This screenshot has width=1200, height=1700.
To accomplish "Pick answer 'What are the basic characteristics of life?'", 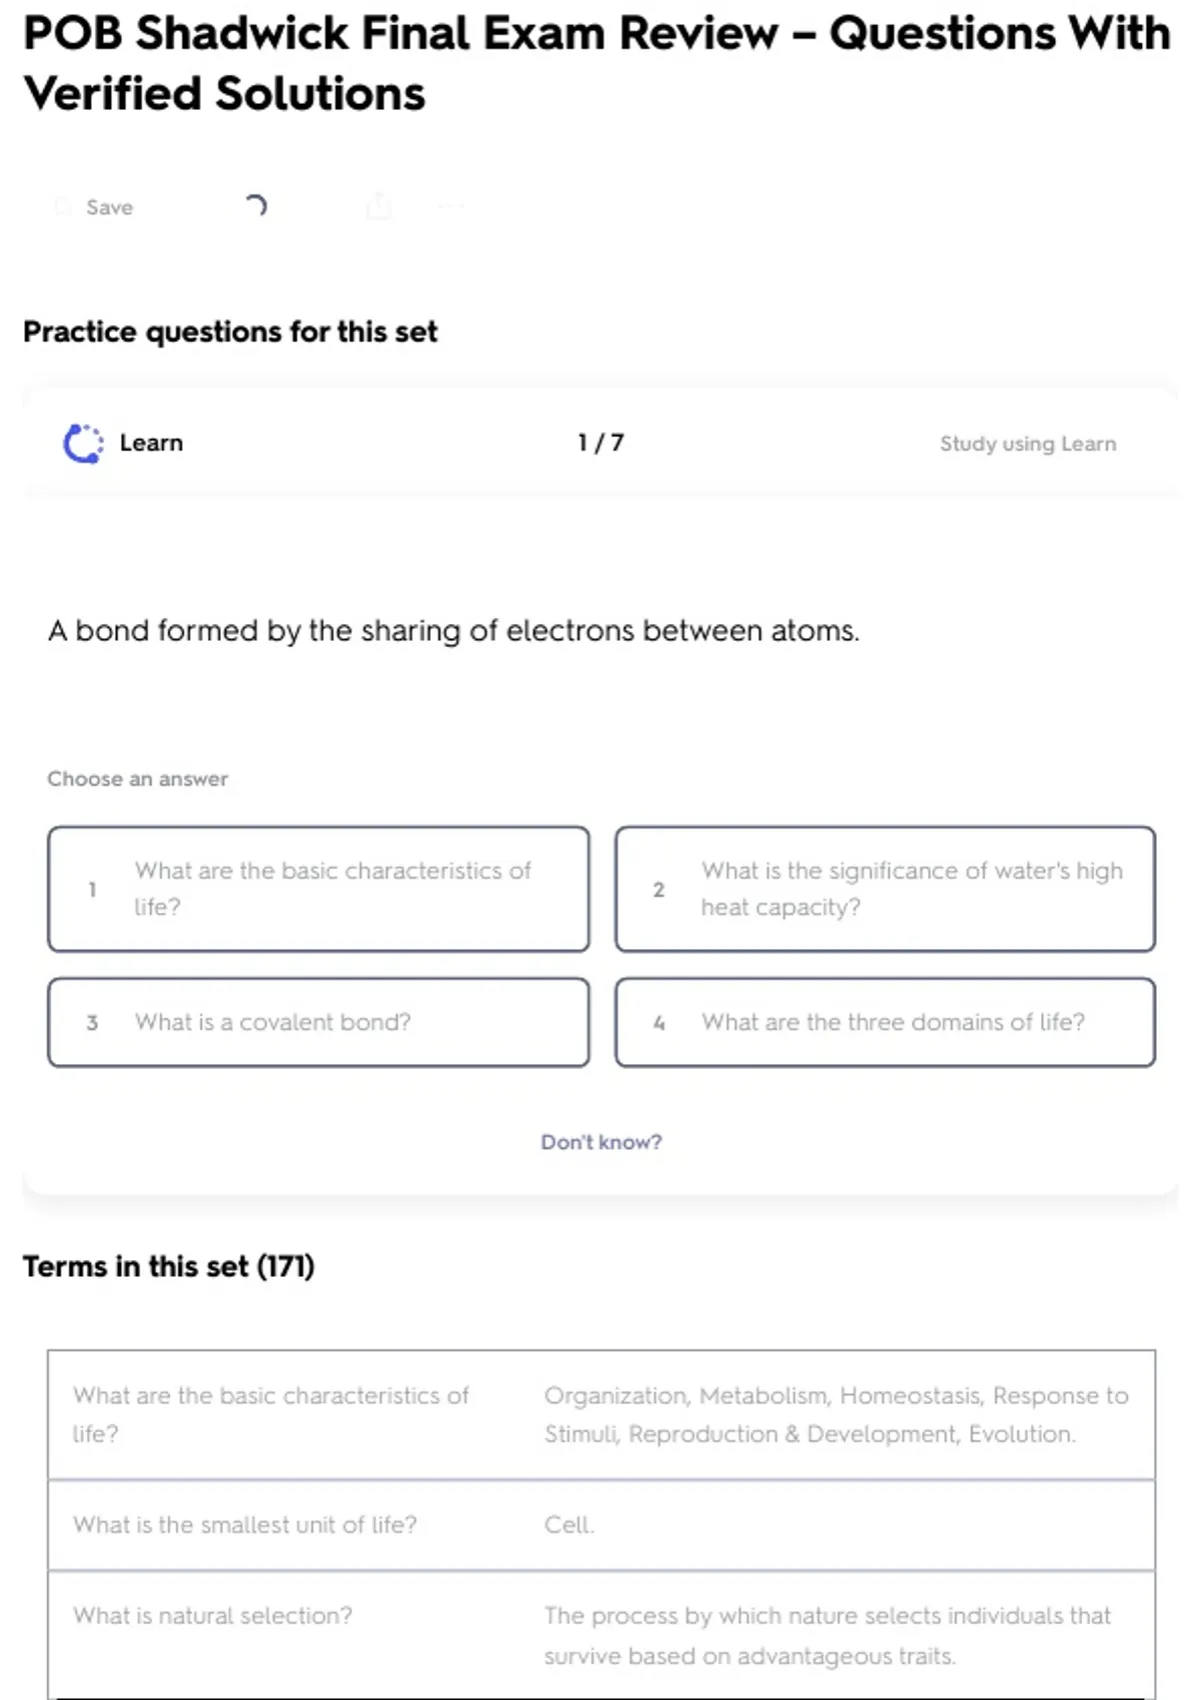I will click(318, 889).
